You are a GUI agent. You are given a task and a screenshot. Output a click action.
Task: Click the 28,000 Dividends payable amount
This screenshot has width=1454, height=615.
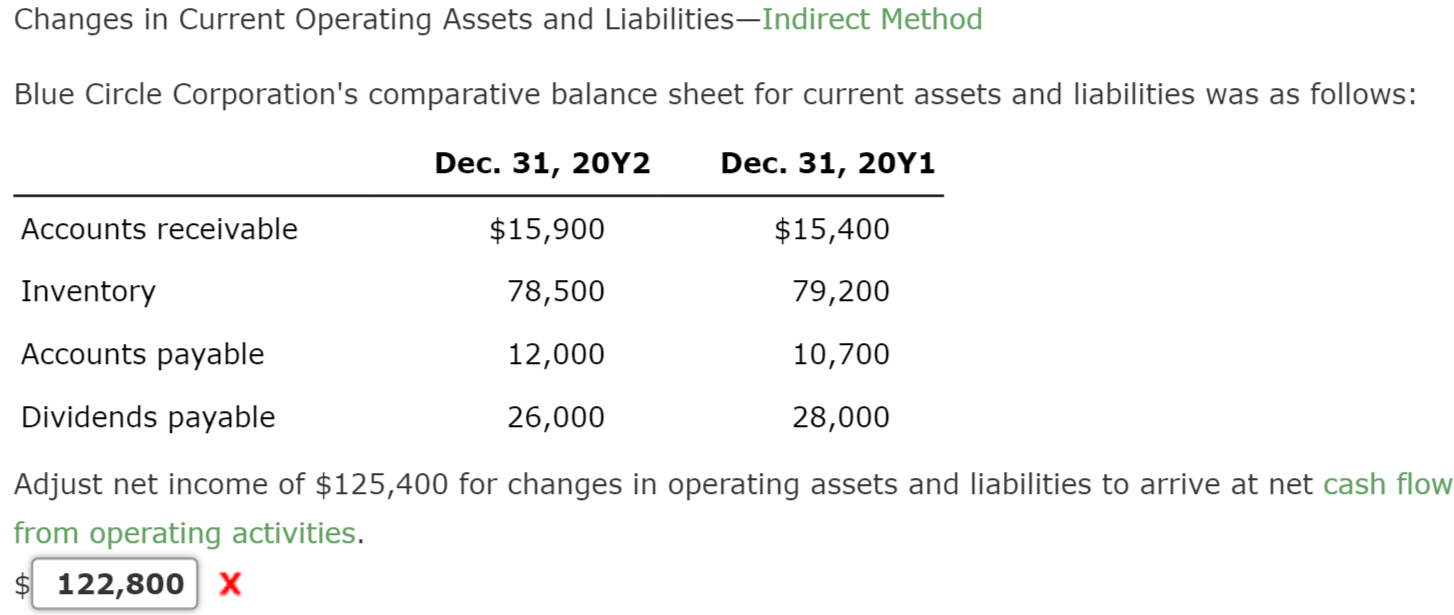point(840,417)
